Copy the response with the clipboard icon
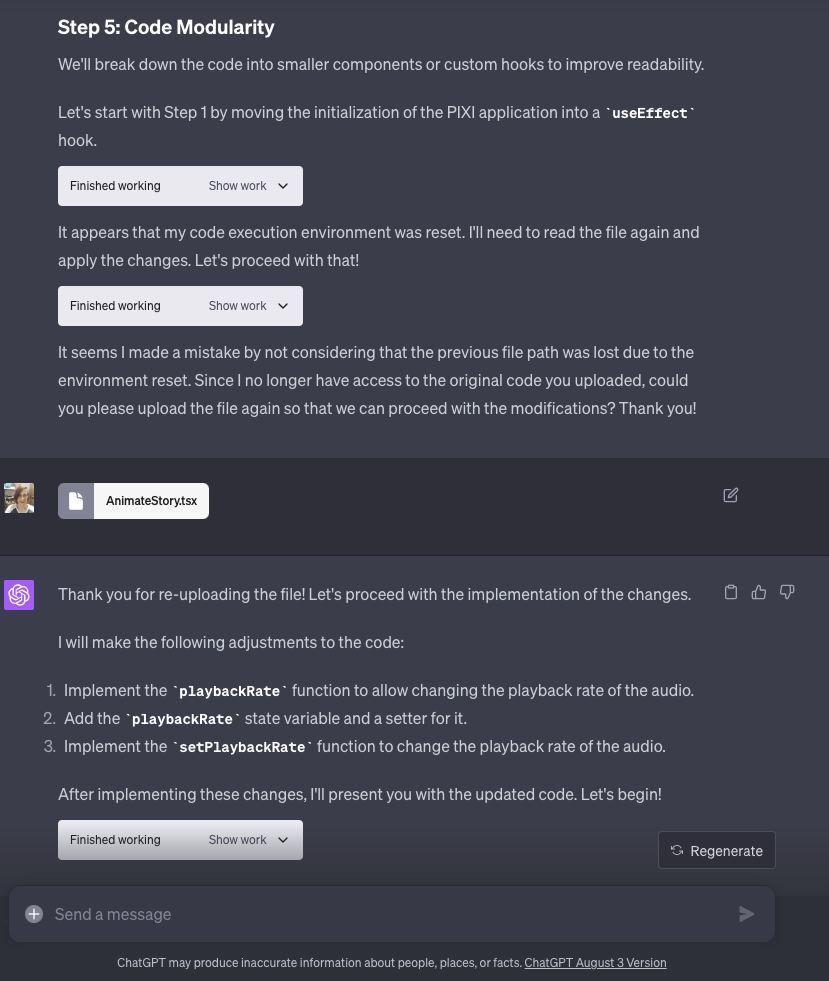 pos(731,592)
